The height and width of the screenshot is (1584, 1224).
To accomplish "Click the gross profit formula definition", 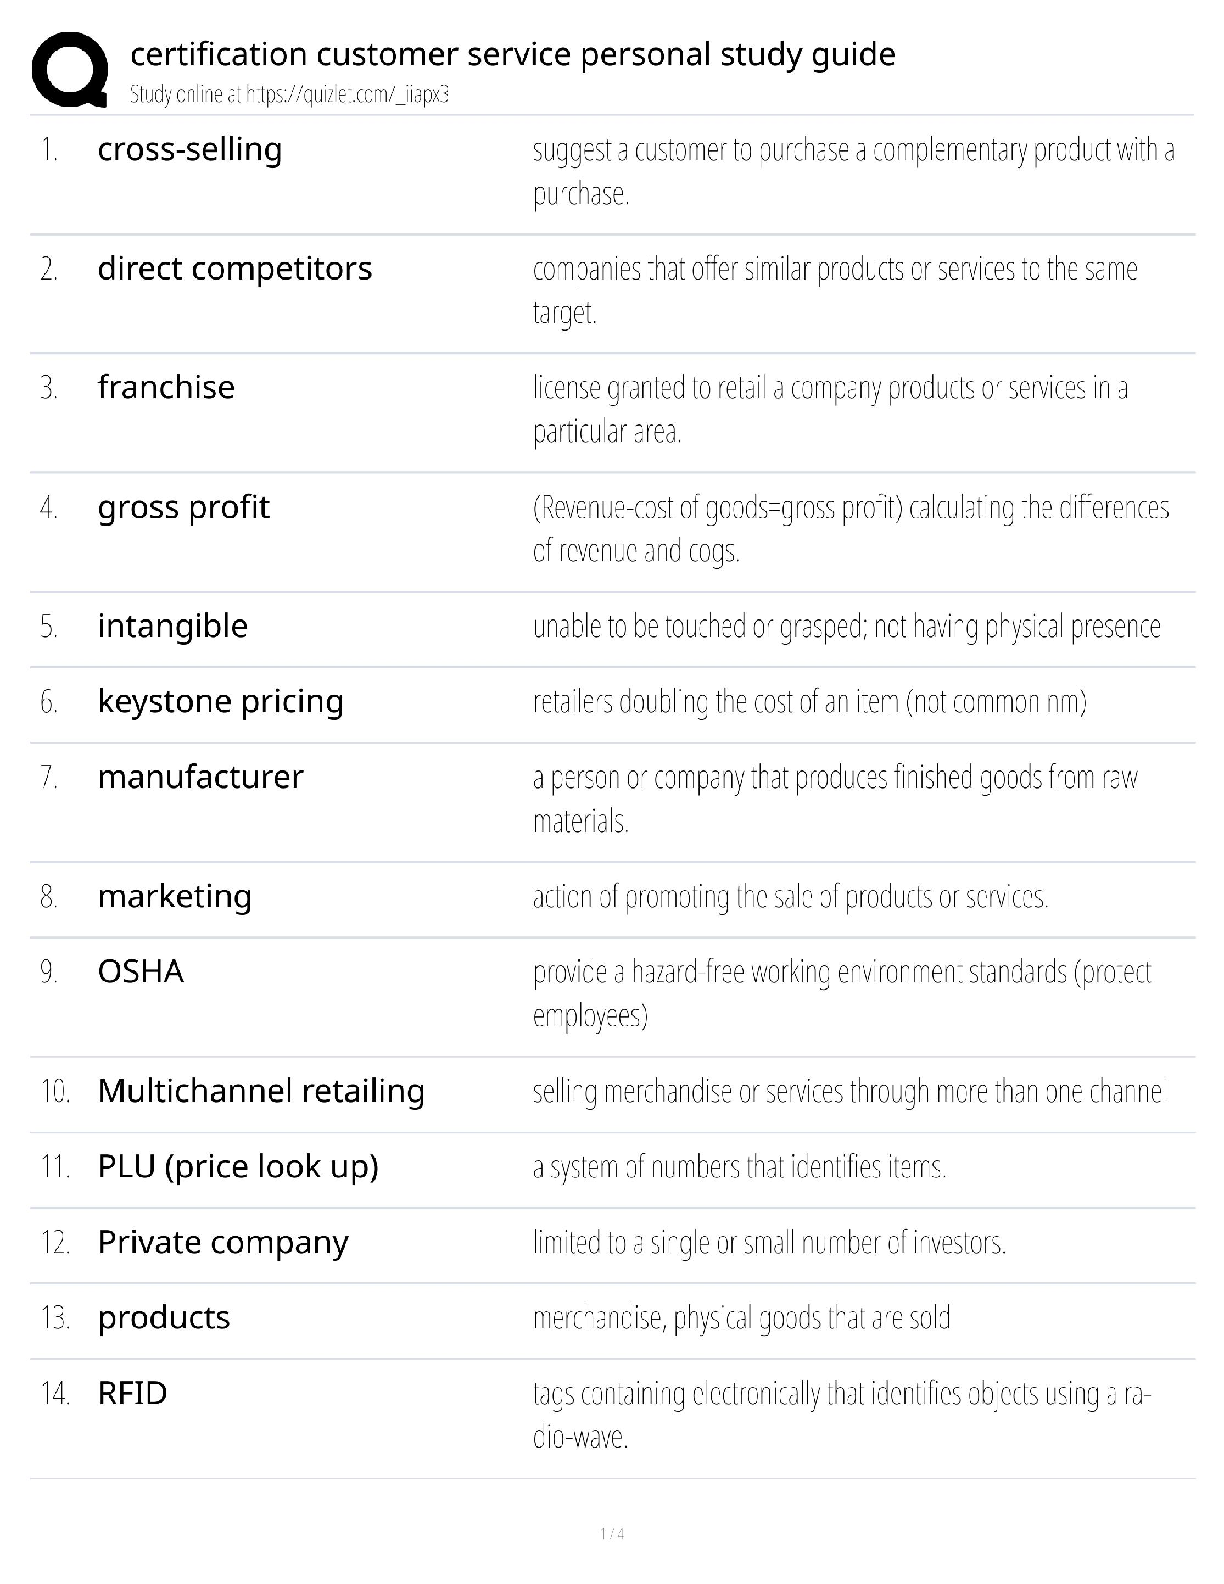I will [850, 529].
